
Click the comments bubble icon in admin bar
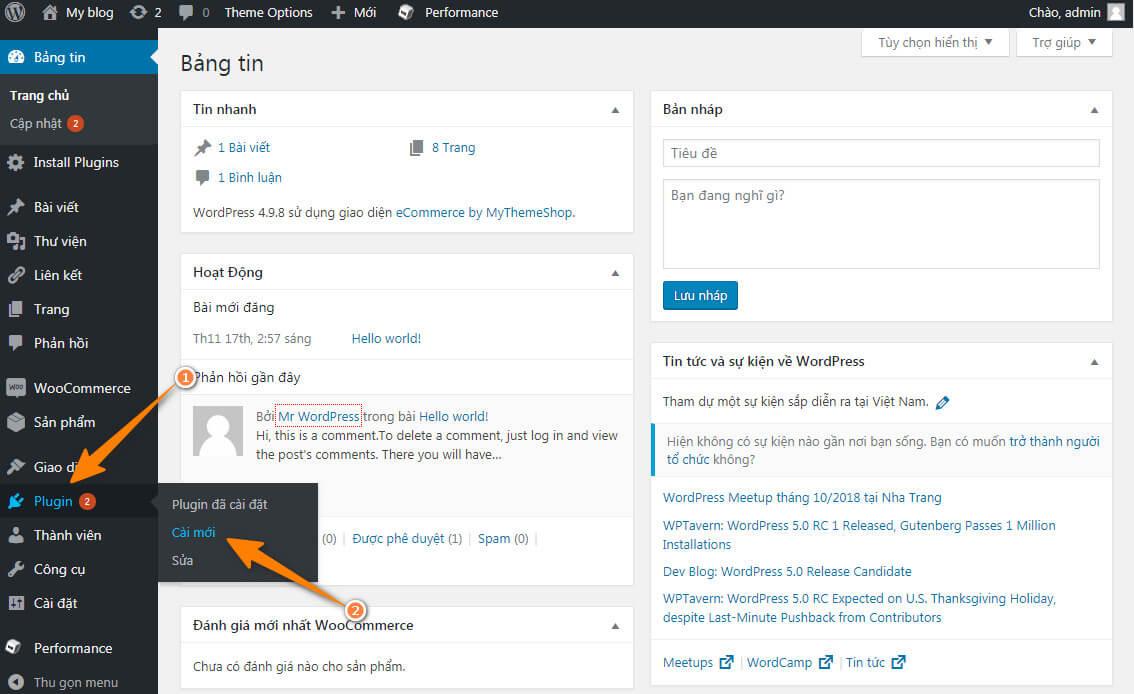186,13
